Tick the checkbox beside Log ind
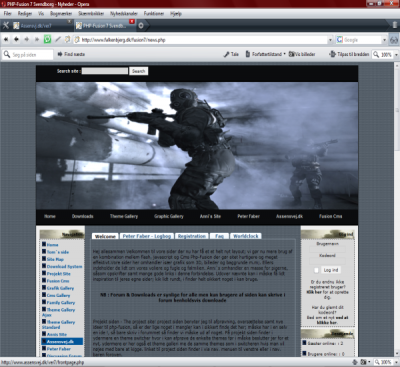Screen dimensions: 400x367 [x=316, y=270]
